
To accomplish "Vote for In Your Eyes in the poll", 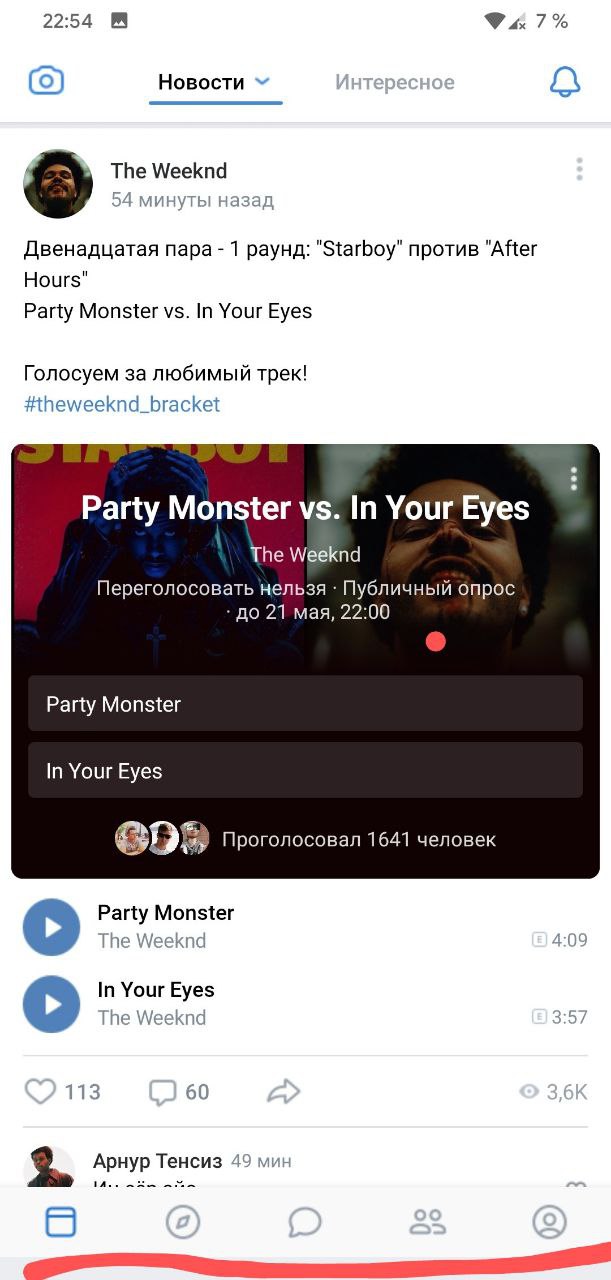I will 305,770.
